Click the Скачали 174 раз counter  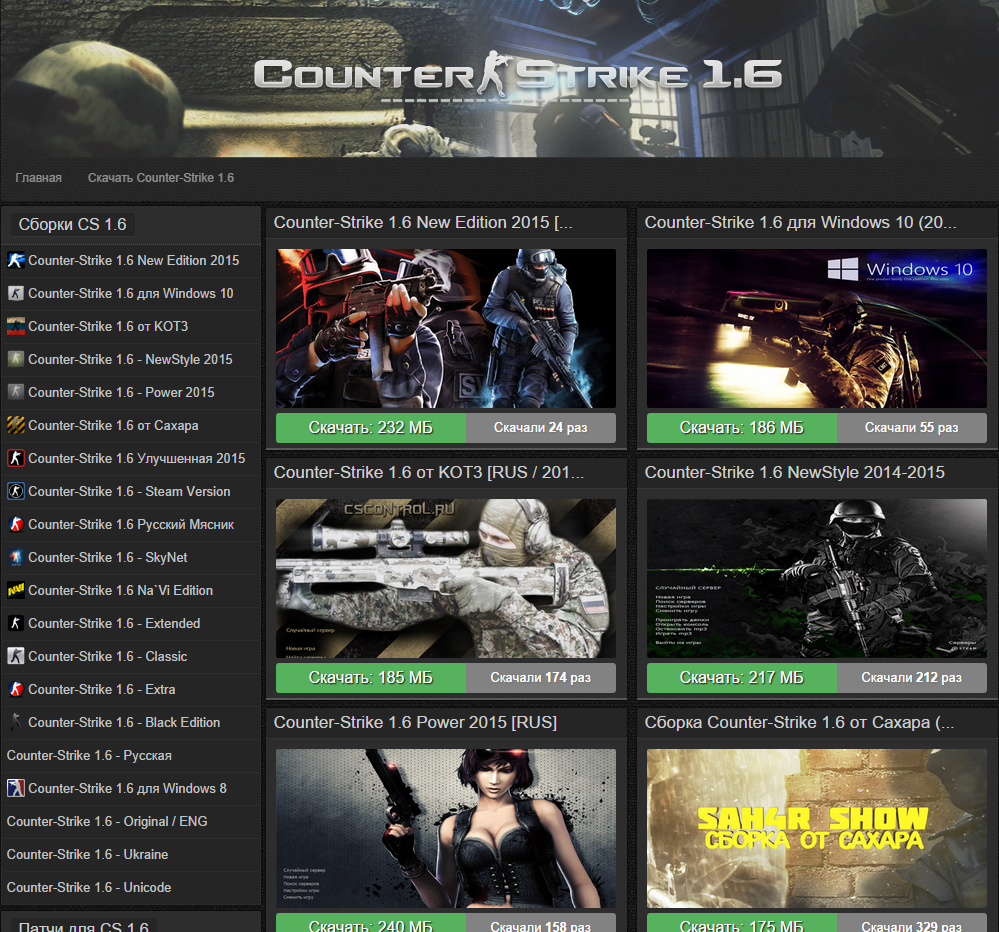point(541,678)
